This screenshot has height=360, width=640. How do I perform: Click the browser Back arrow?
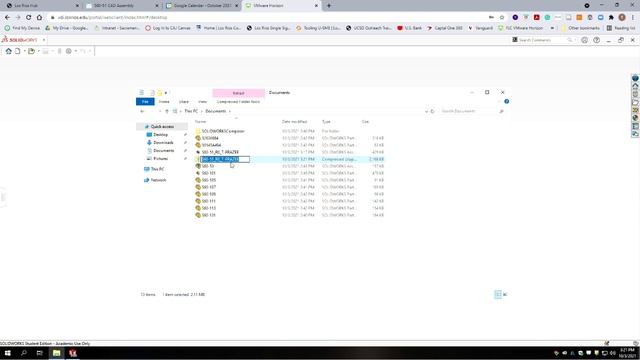(x=7, y=18)
